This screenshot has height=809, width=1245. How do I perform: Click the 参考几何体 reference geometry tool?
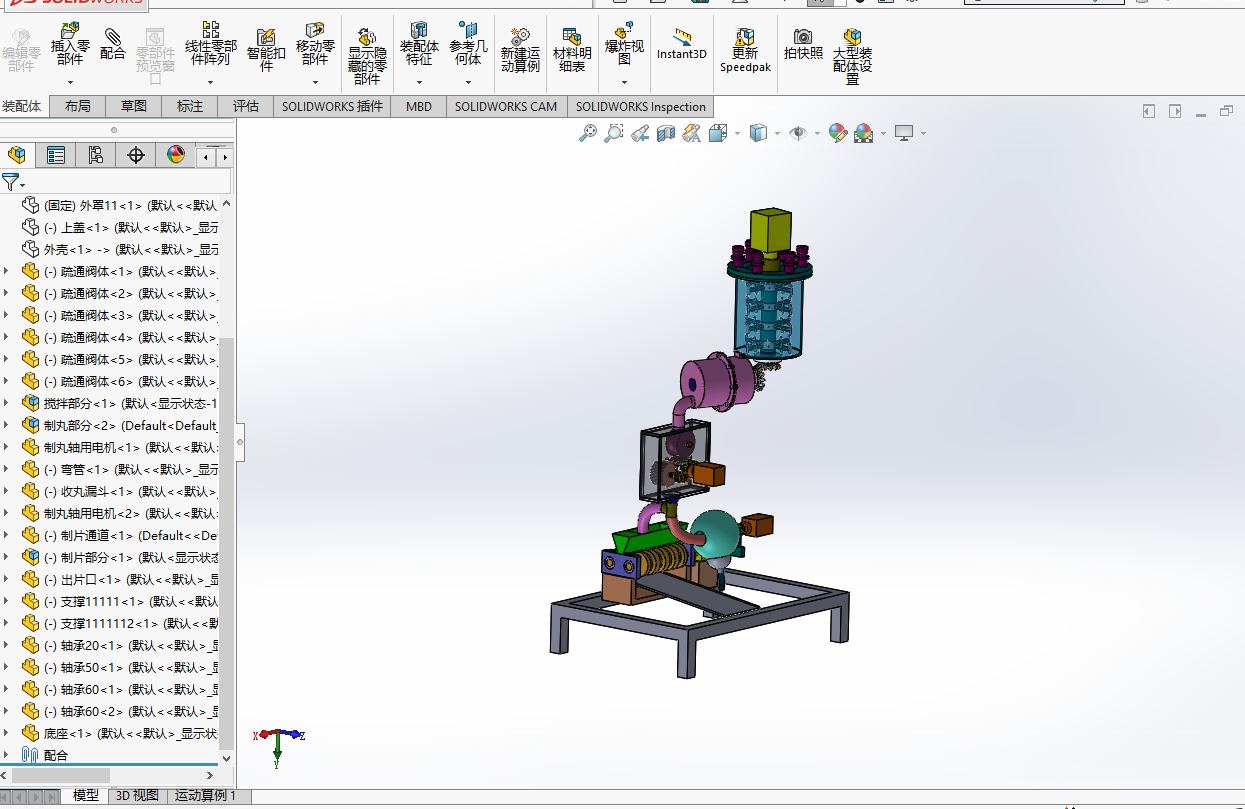click(468, 45)
